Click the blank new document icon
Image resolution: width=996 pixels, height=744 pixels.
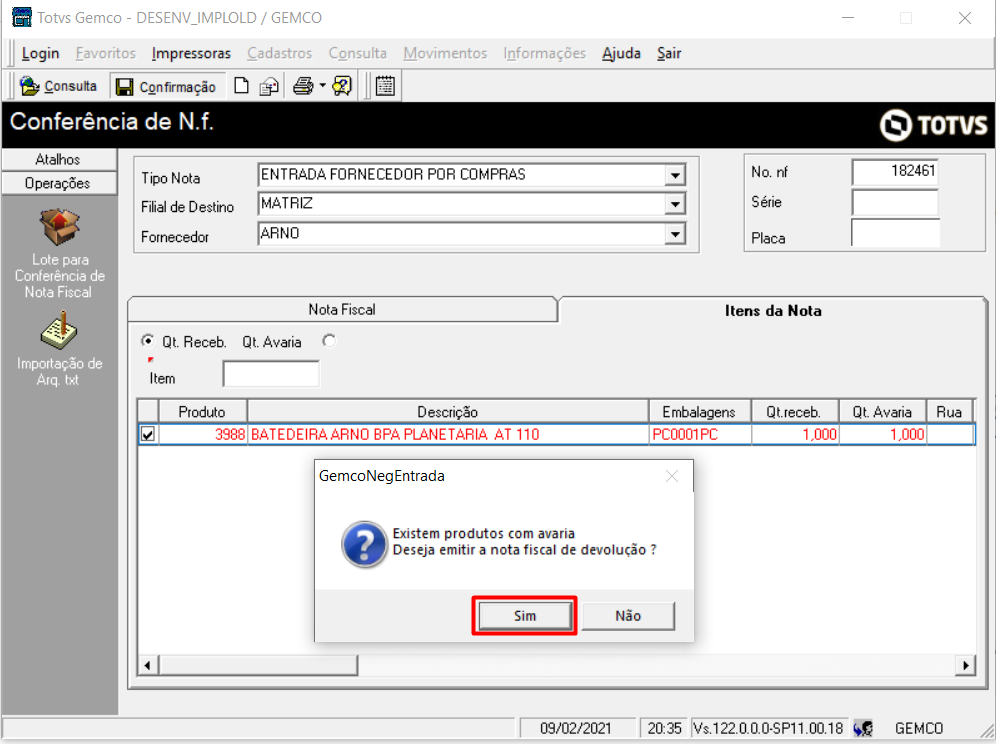[241, 86]
